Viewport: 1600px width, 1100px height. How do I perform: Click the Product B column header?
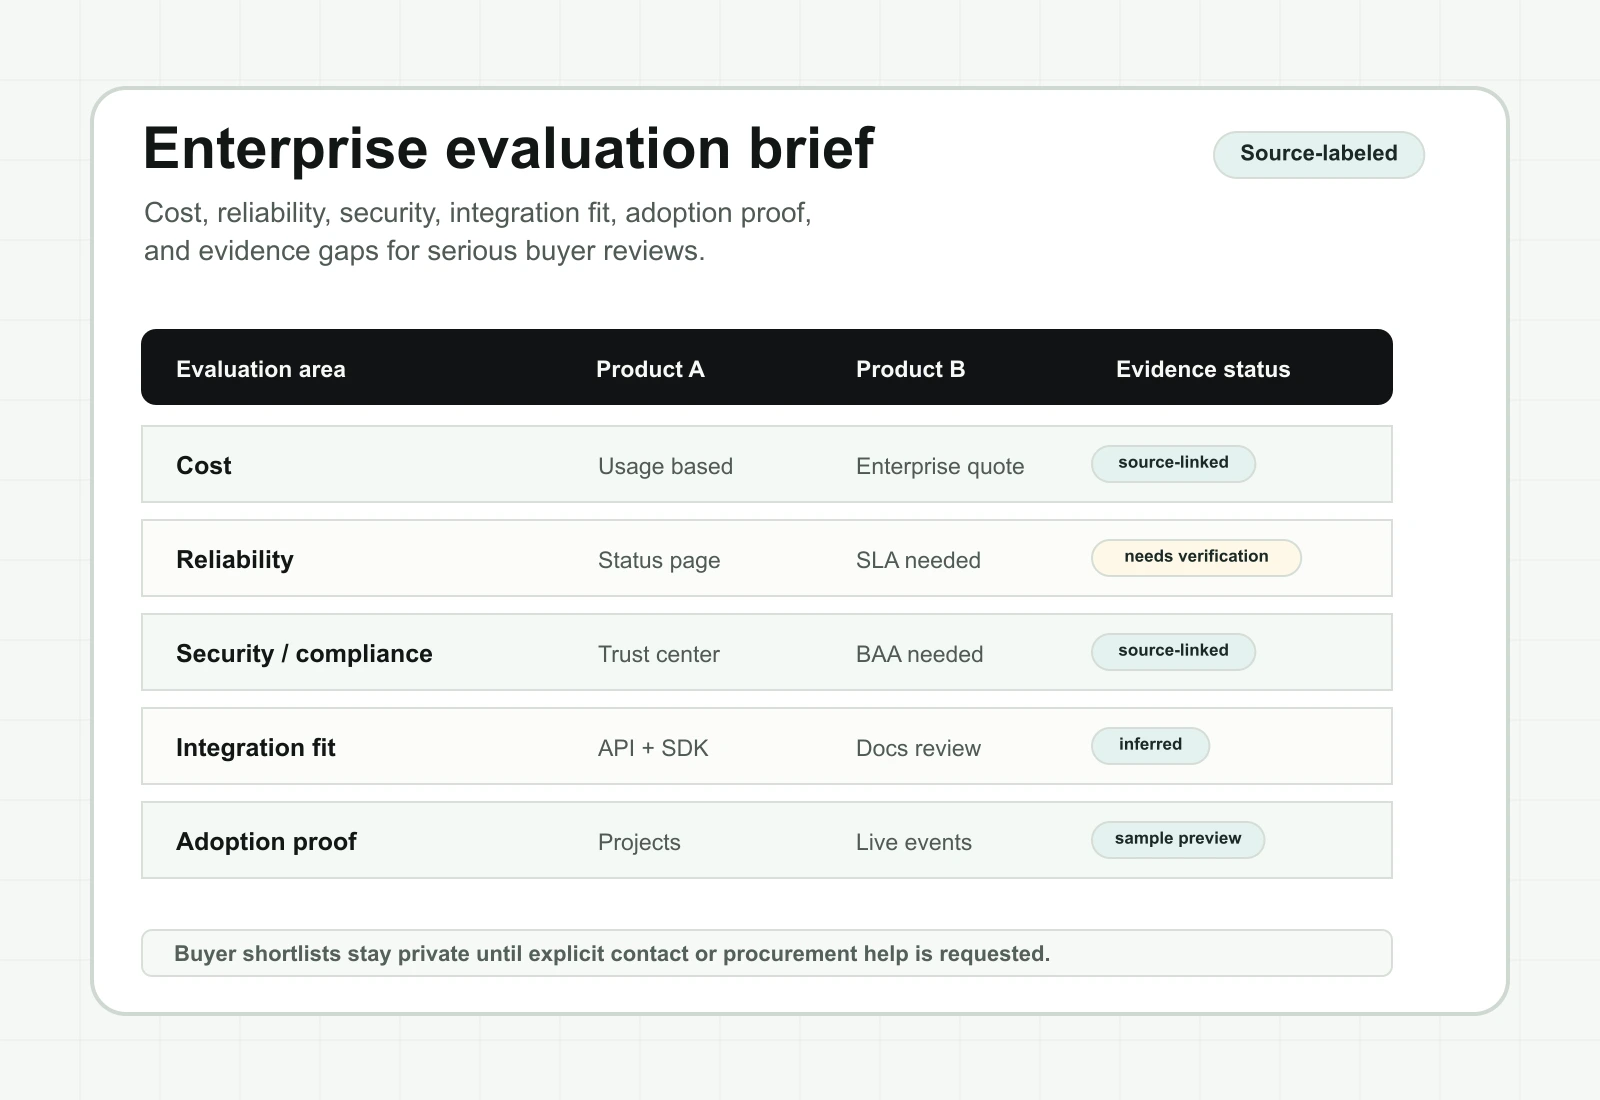click(x=910, y=369)
